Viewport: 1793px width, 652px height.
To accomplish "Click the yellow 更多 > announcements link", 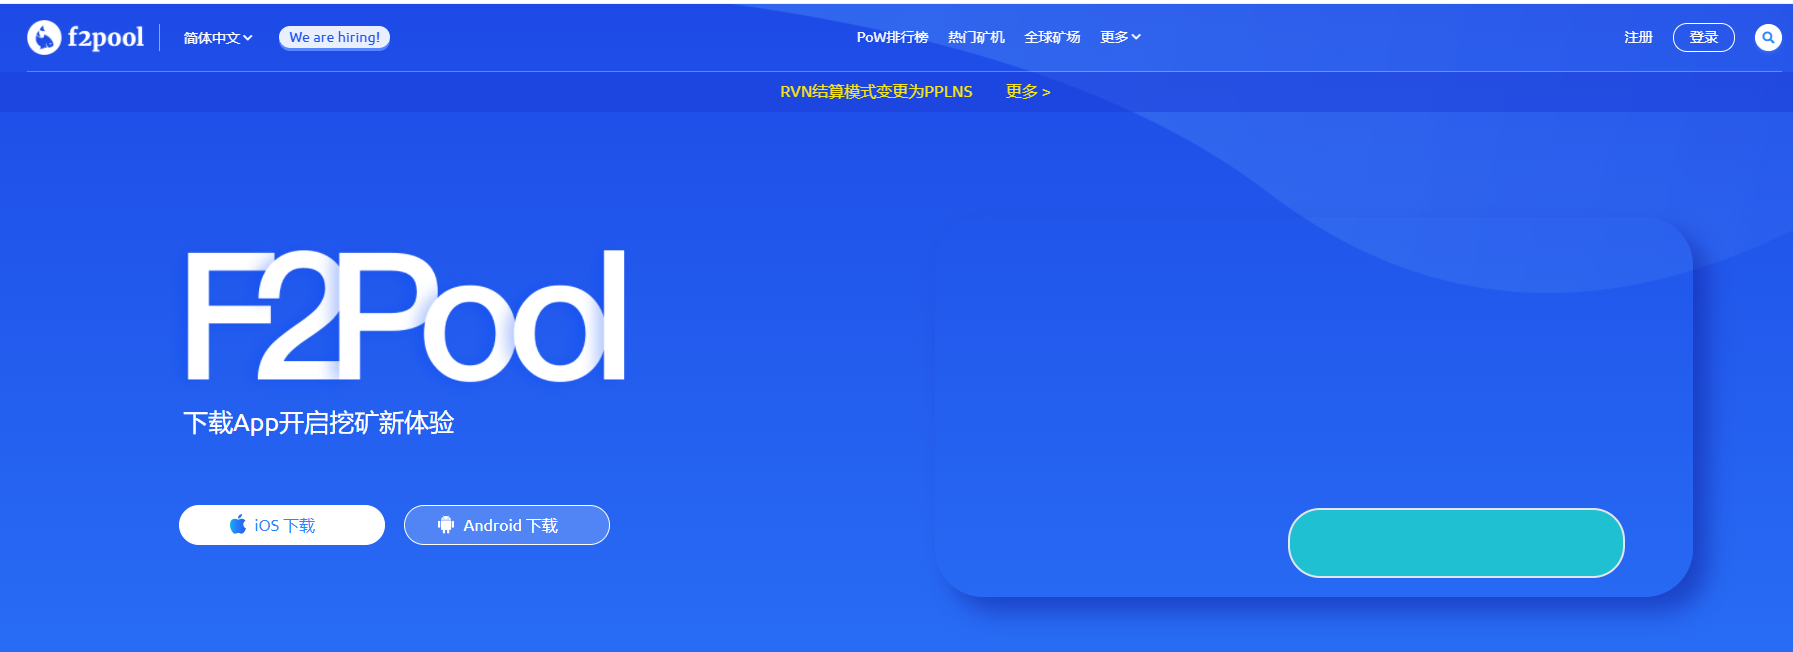I will pos(1028,91).
